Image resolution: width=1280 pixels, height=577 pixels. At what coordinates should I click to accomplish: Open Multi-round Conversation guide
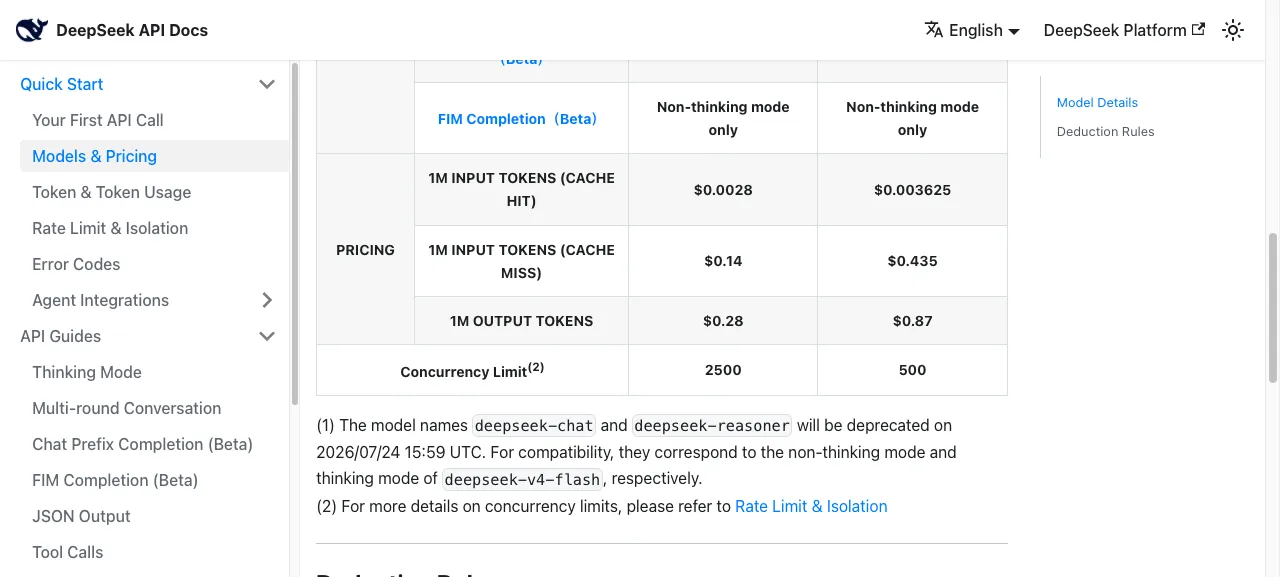pos(126,408)
